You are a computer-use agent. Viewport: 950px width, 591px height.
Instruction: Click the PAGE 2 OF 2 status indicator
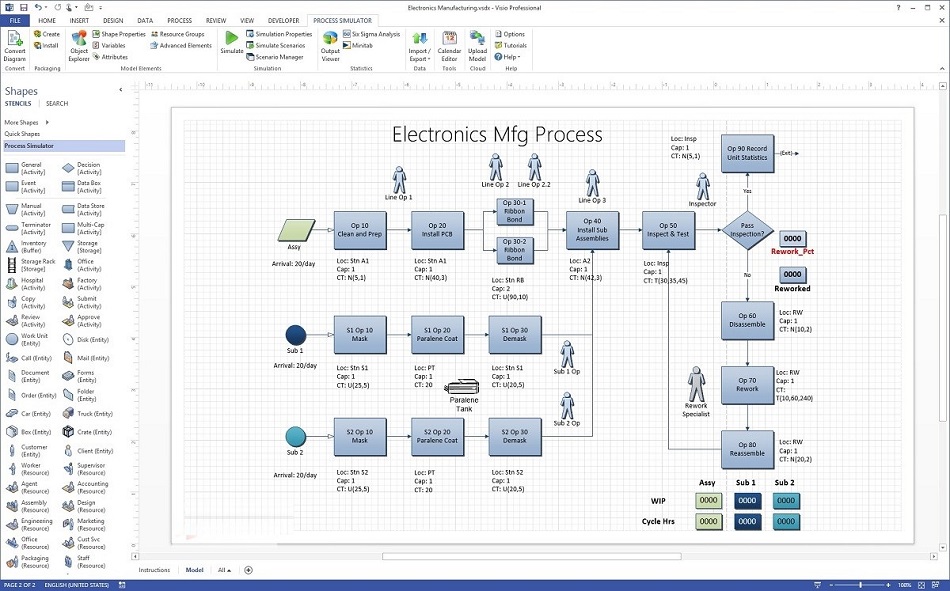(x=20, y=586)
